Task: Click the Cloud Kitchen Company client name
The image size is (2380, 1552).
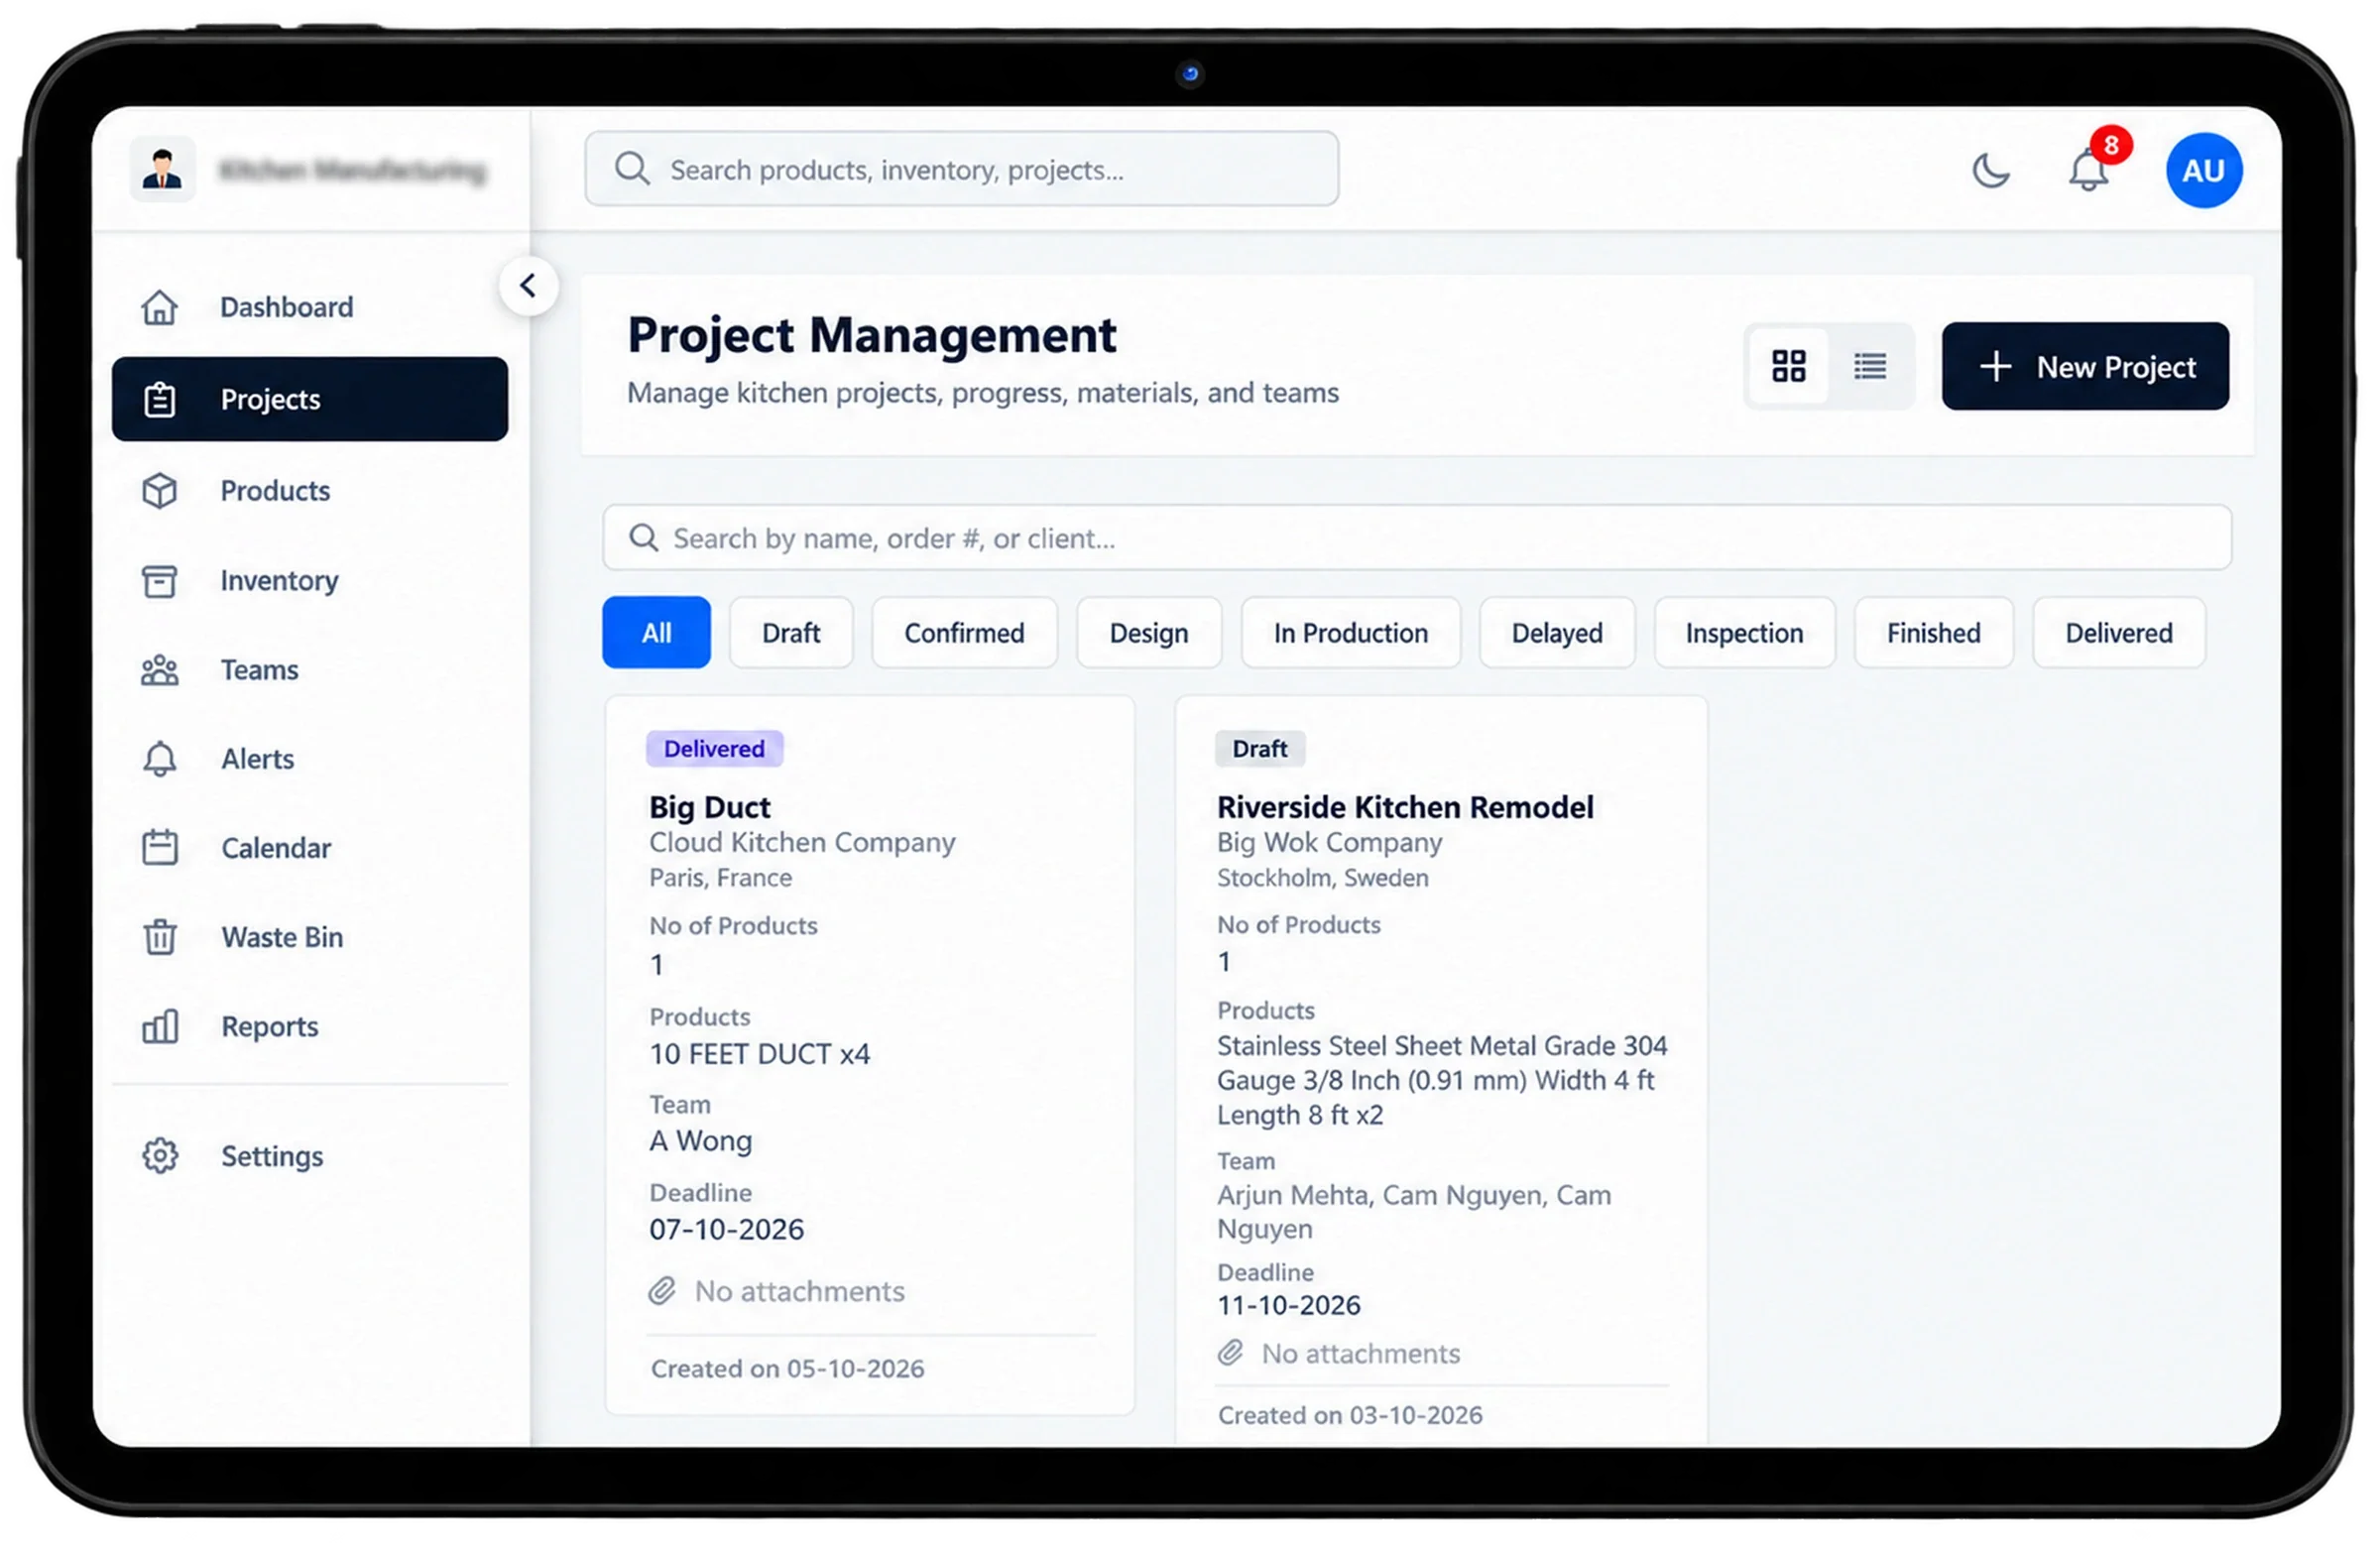Action: 802,843
